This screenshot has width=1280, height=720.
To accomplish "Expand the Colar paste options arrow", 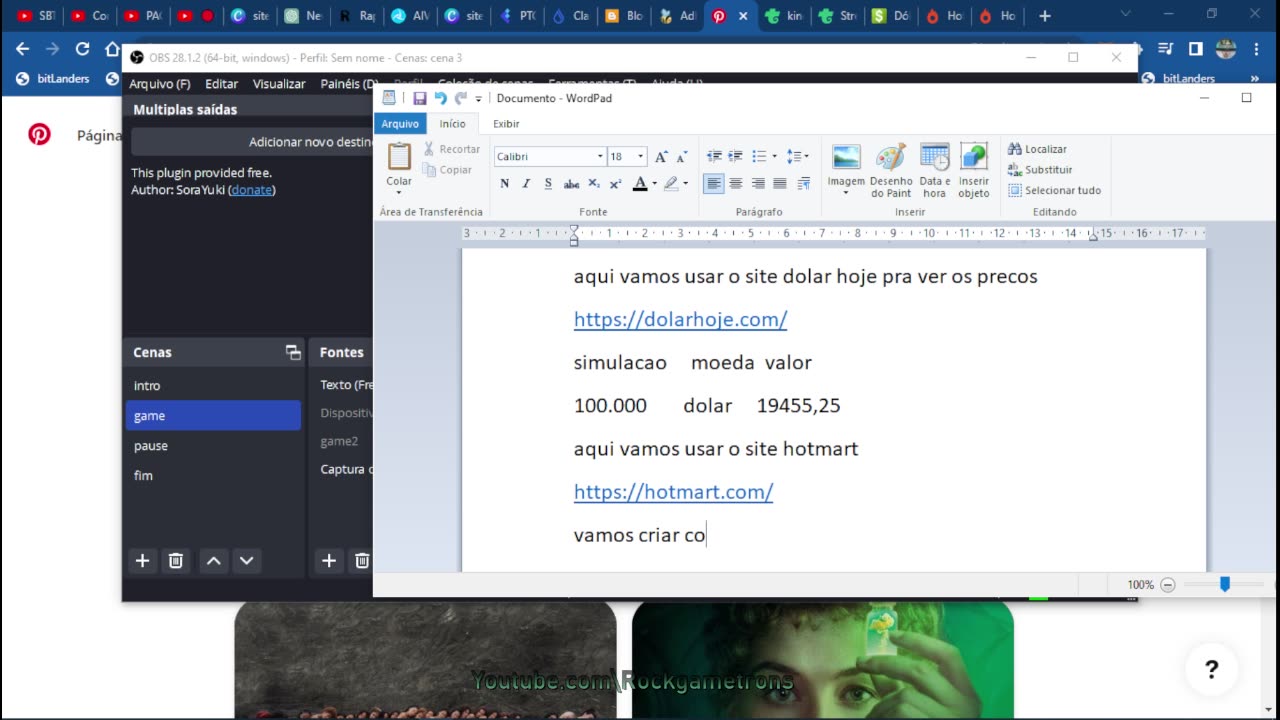I will (399, 192).
